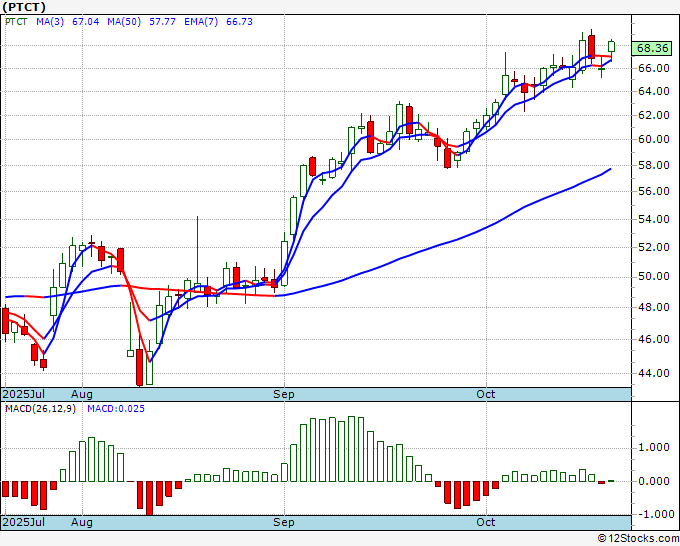The image size is (680, 546).
Task: Click Oct on the MACD panel axis
Action: (x=485, y=522)
